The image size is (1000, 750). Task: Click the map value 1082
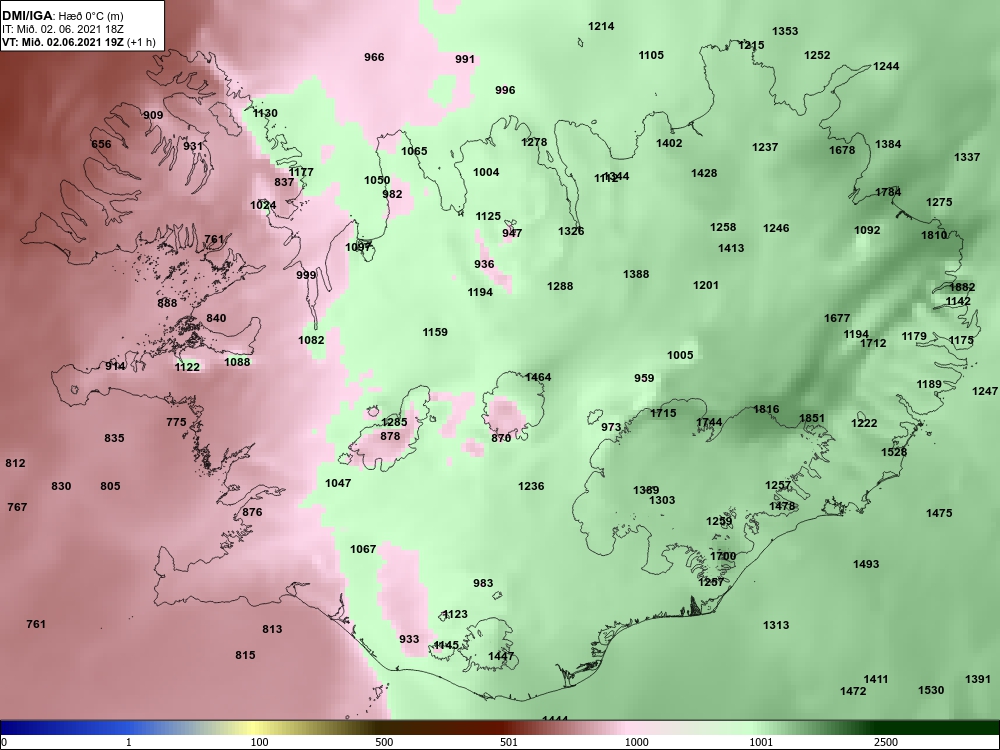(x=311, y=341)
